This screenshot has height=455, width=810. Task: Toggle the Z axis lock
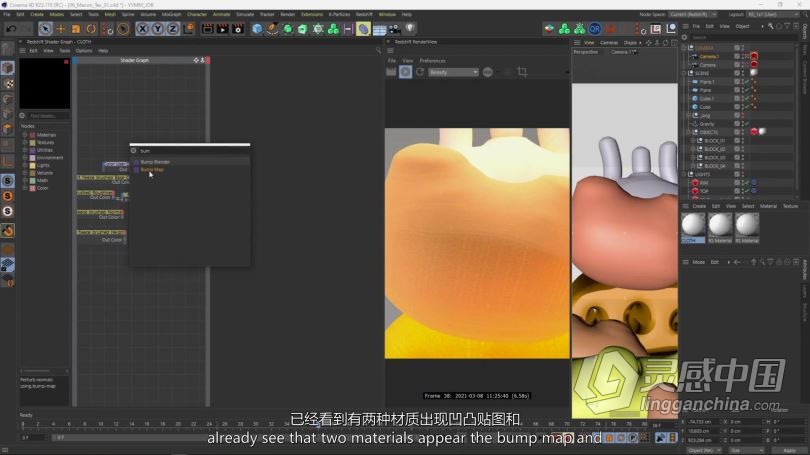click(x=173, y=29)
